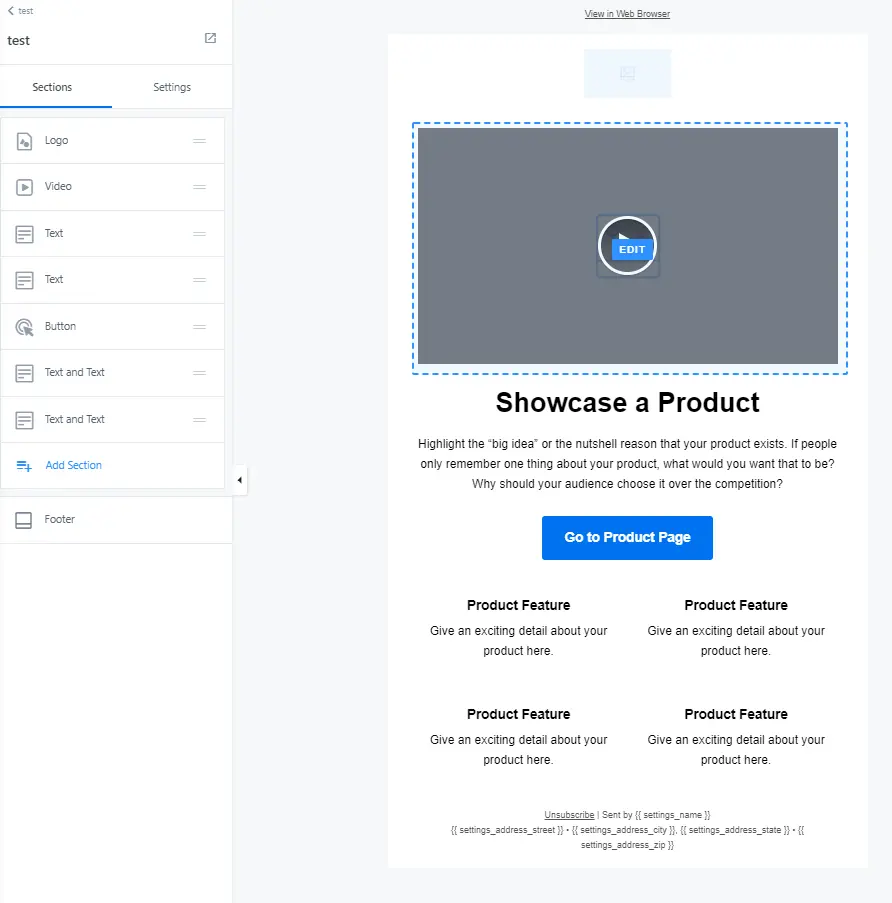Click the Go to Product Page button
This screenshot has width=892, height=903.
coord(627,538)
